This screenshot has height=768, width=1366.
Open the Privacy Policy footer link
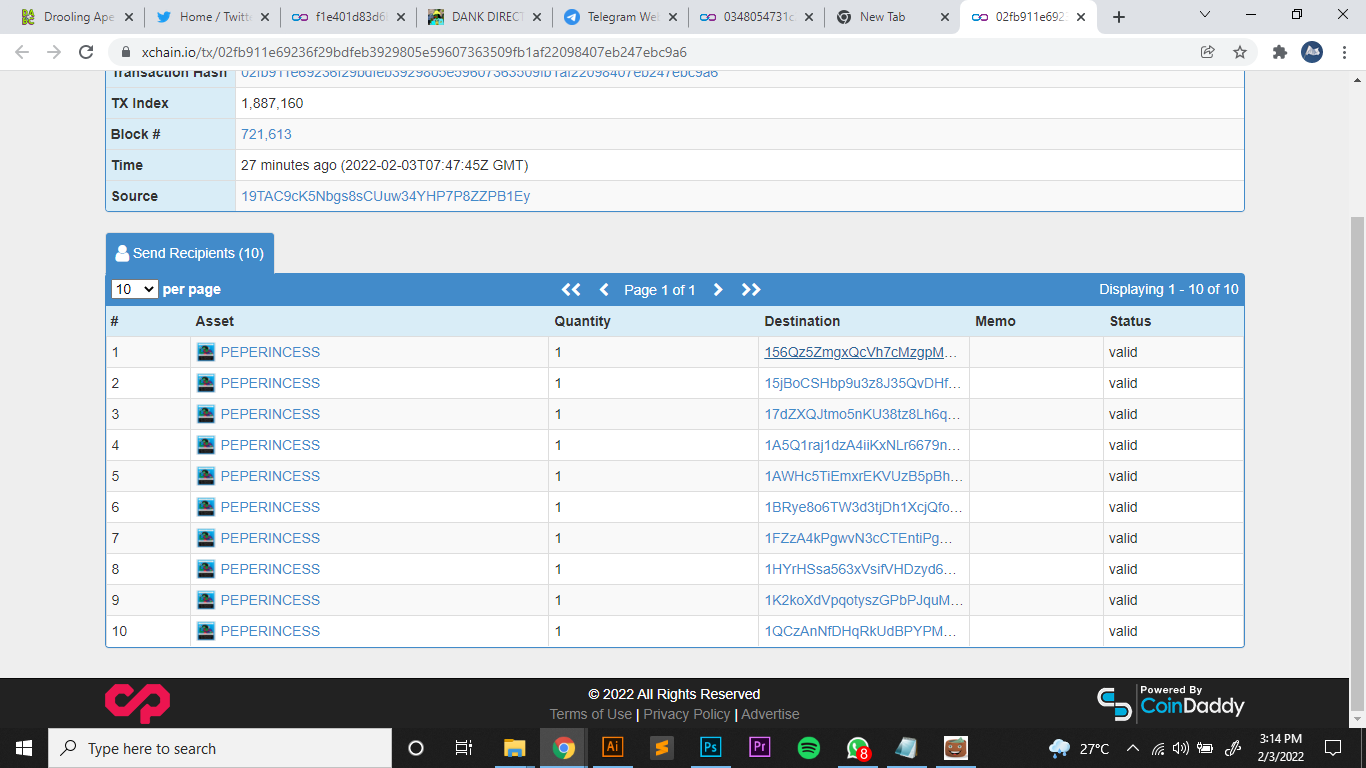(687, 714)
